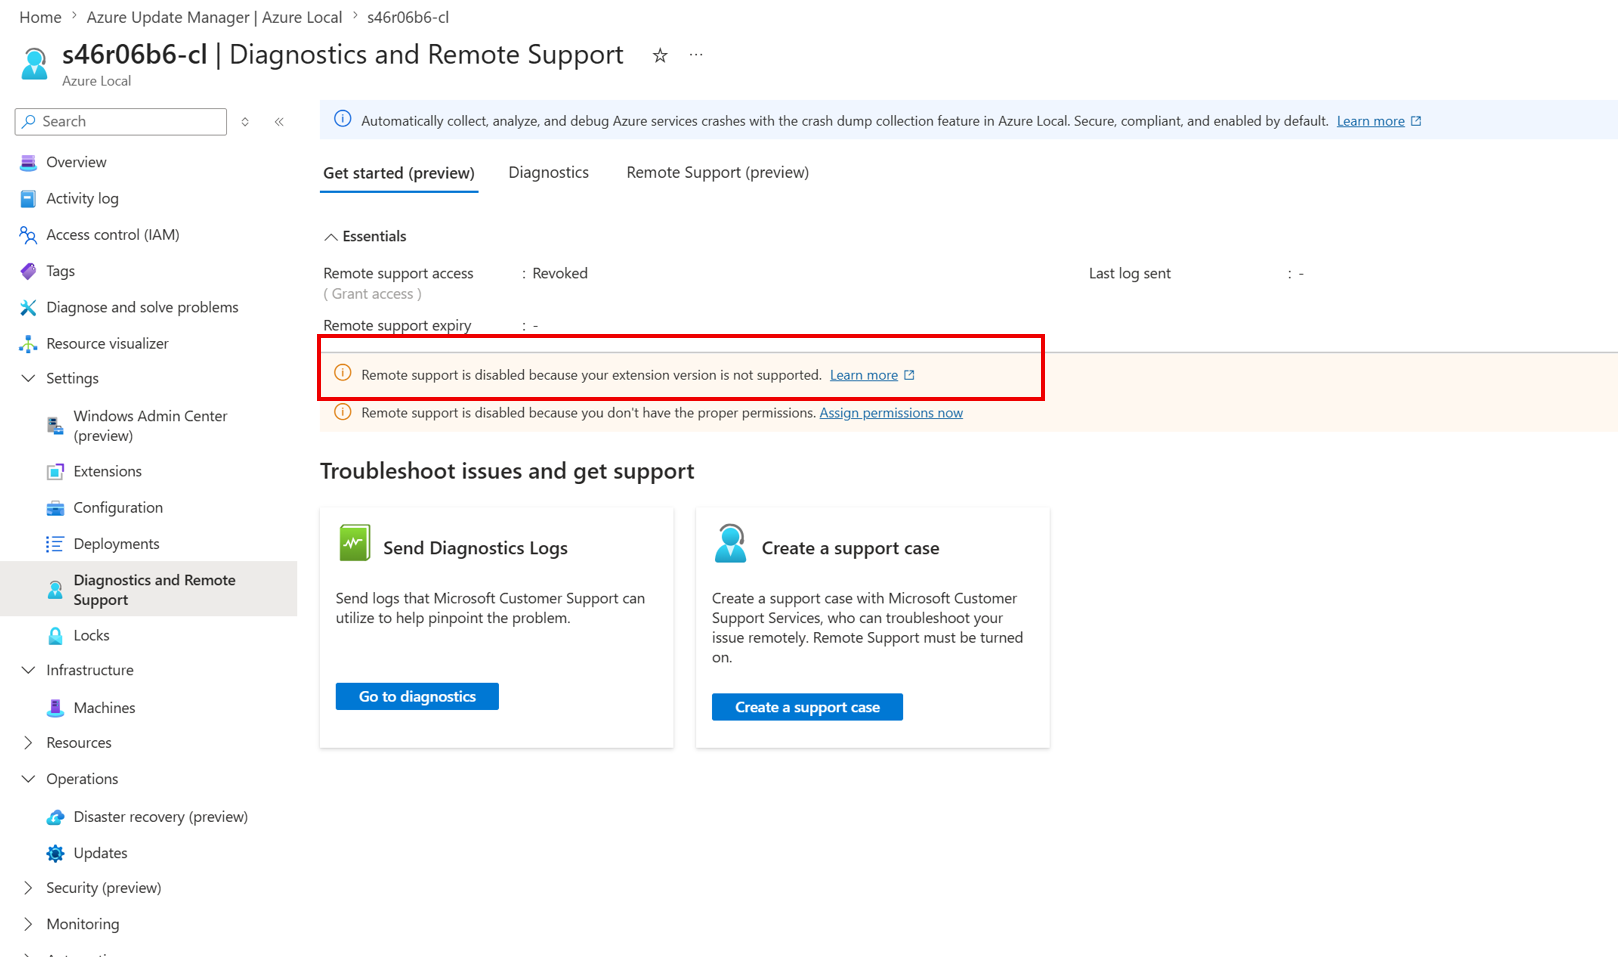This screenshot has height=957, width=1618.
Task: Expand the Security (preview) section
Action: (x=28, y=888)
